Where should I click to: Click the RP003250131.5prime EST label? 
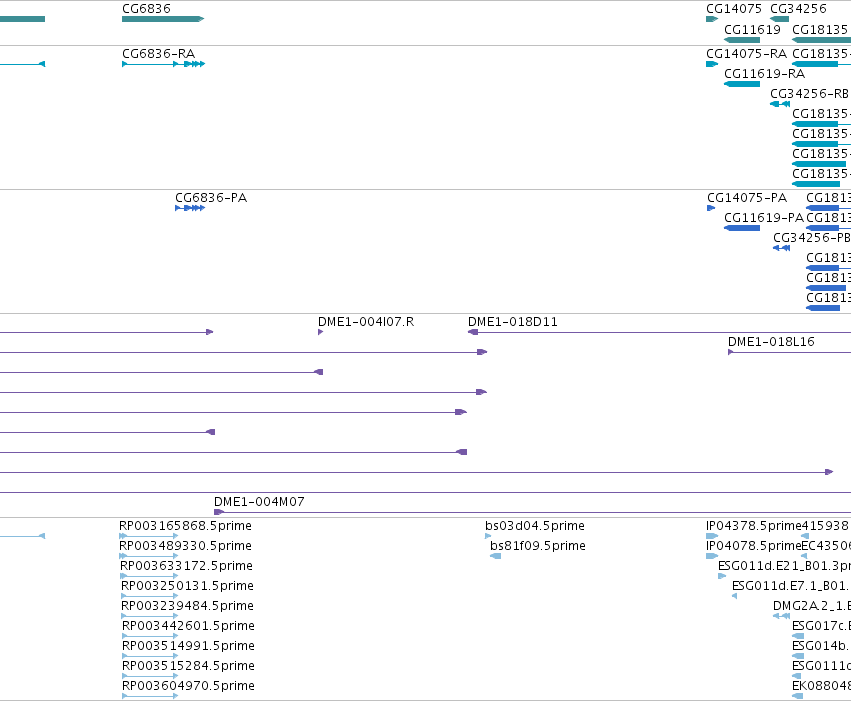187,586
